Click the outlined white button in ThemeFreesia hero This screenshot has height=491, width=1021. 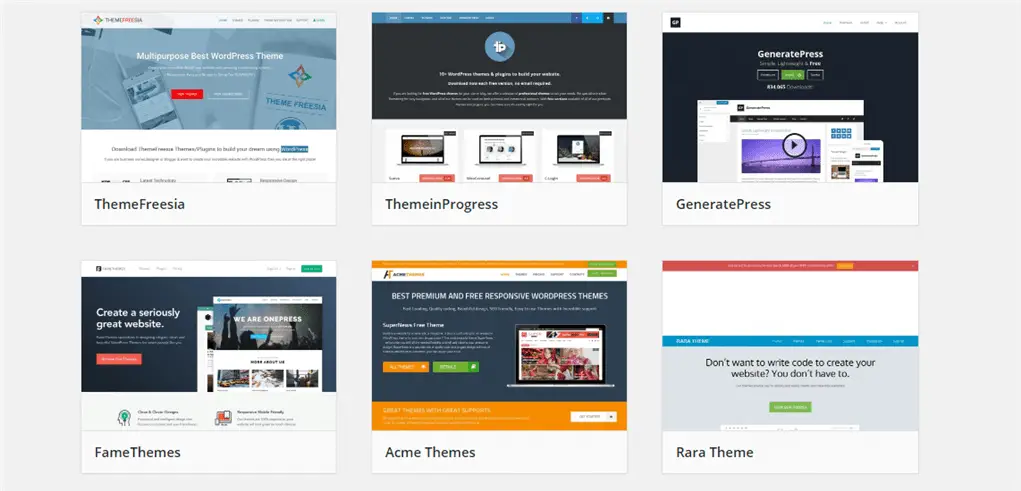pos(228,94)
